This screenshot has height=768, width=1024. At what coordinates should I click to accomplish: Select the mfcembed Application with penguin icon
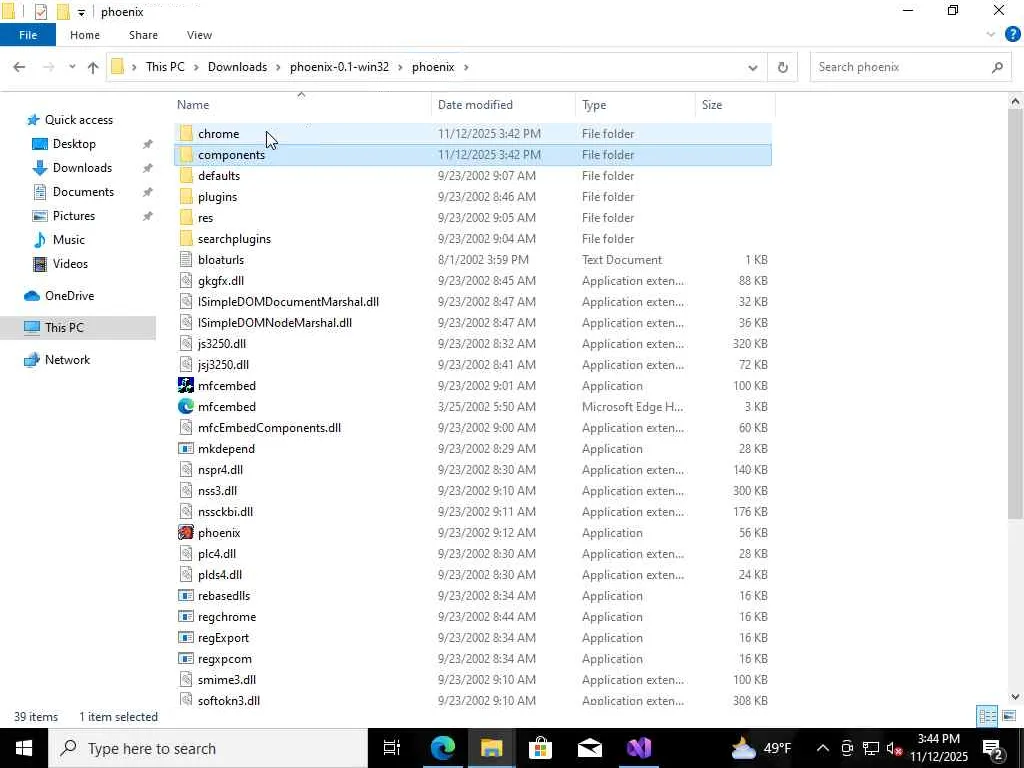186,385
